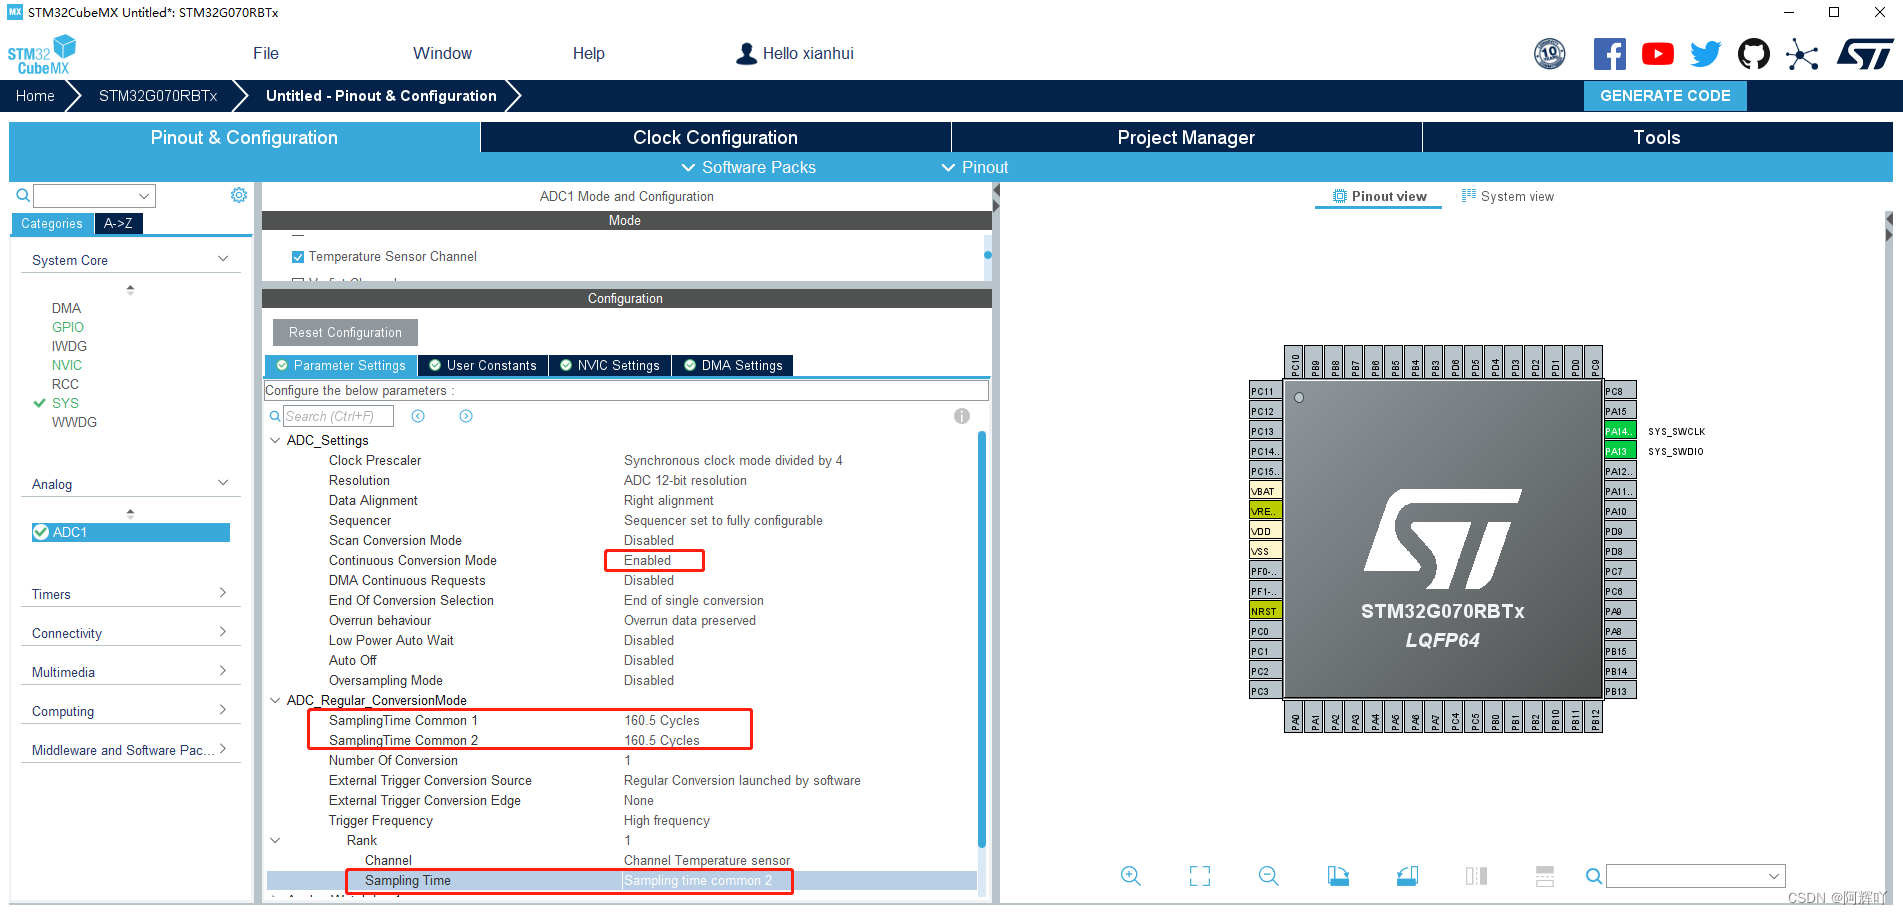The width and height of the screenshot is (1903, 914).
Task: Toggle the split vertical view icon
Action: pyautogui.click(x=1476, y=876)
